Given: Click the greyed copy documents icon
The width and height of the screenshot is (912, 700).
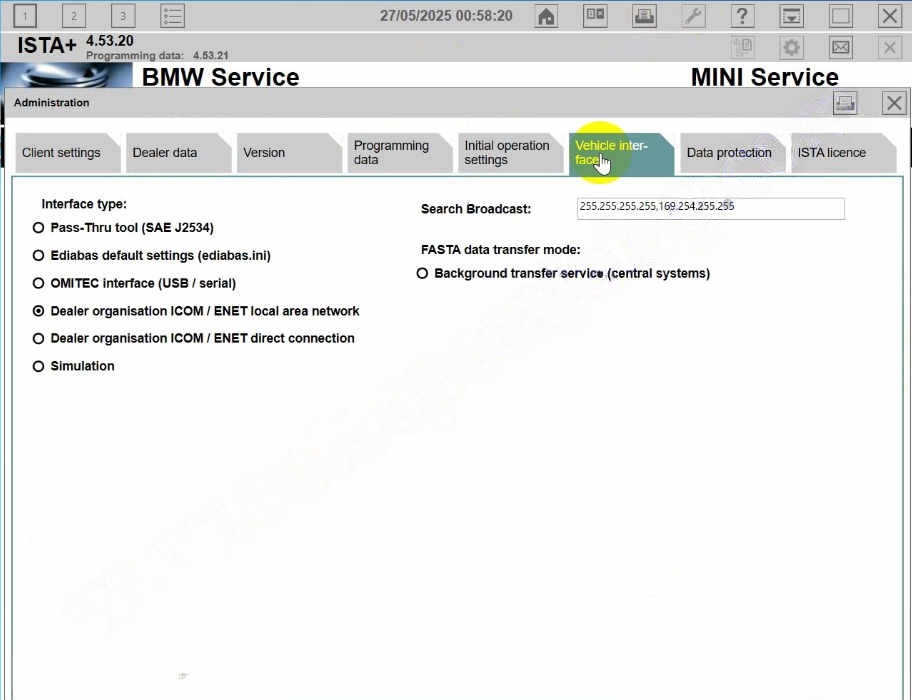Looking at the screenshot, I should 743,47.
